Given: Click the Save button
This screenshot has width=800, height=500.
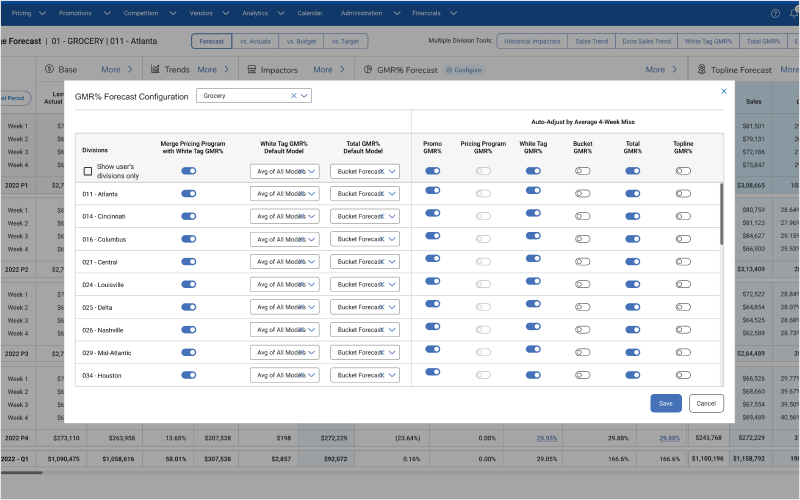Looking at the screenshot, I should point(666,403).
